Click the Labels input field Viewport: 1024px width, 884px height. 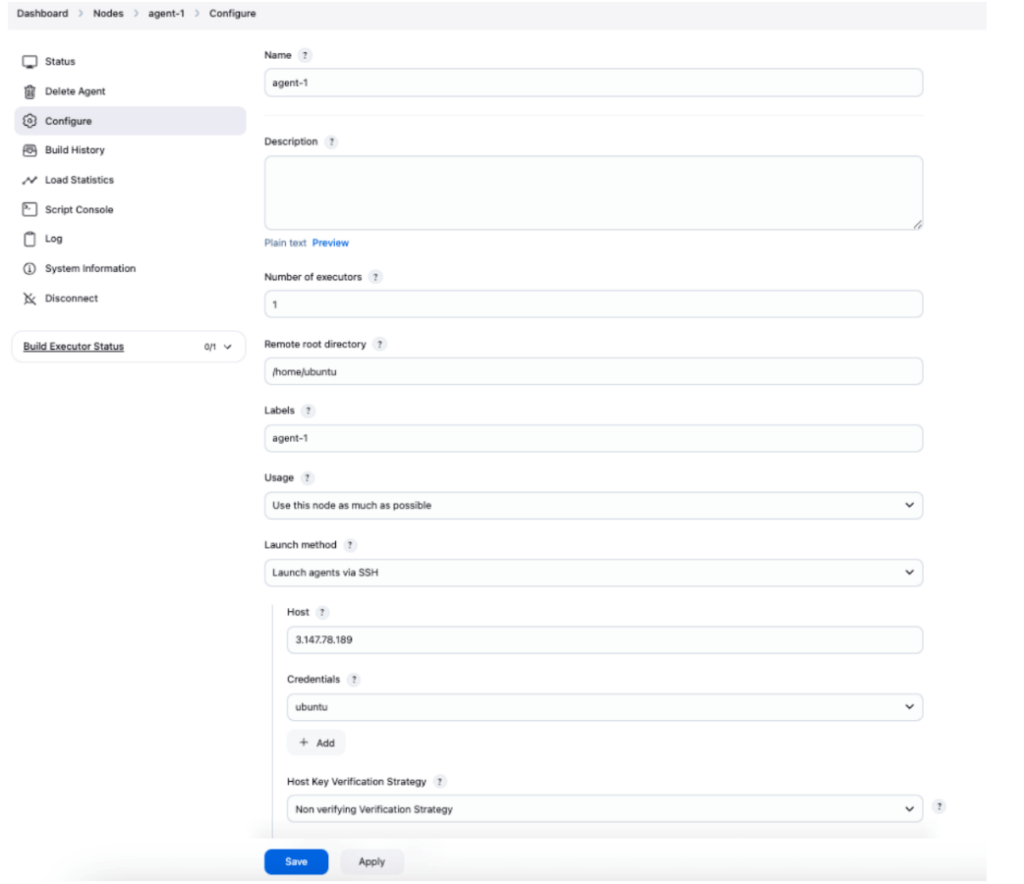[x=593, y=438]
